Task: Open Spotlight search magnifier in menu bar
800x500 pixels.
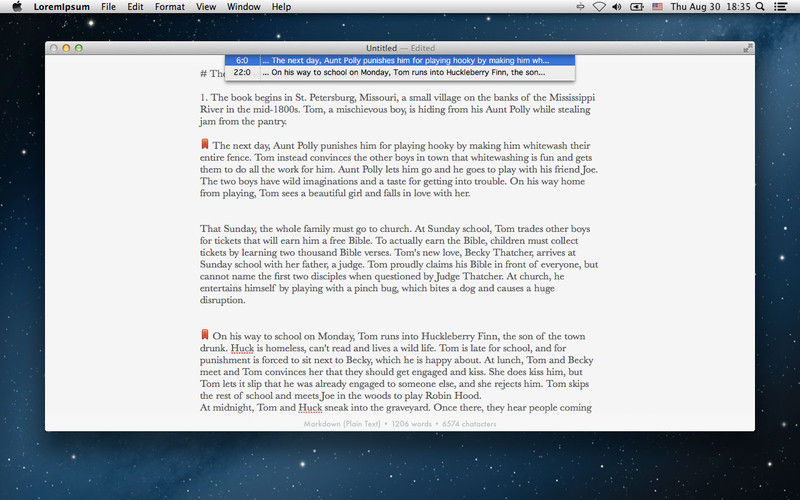Action: tap(765, 7)
